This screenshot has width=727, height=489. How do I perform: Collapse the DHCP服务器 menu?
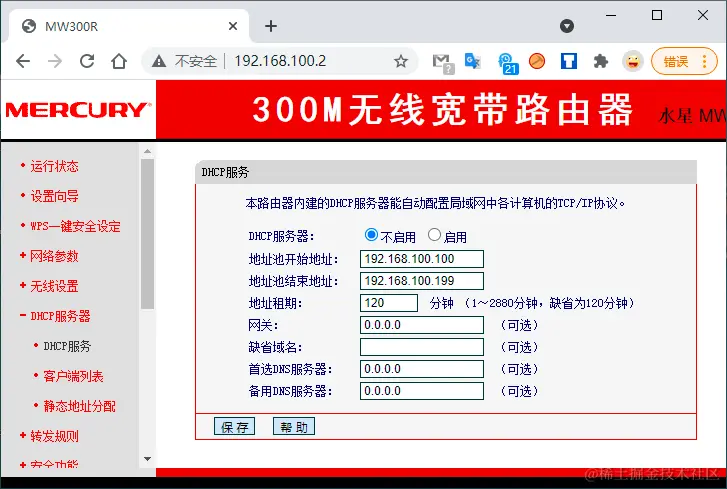[60, 316]
